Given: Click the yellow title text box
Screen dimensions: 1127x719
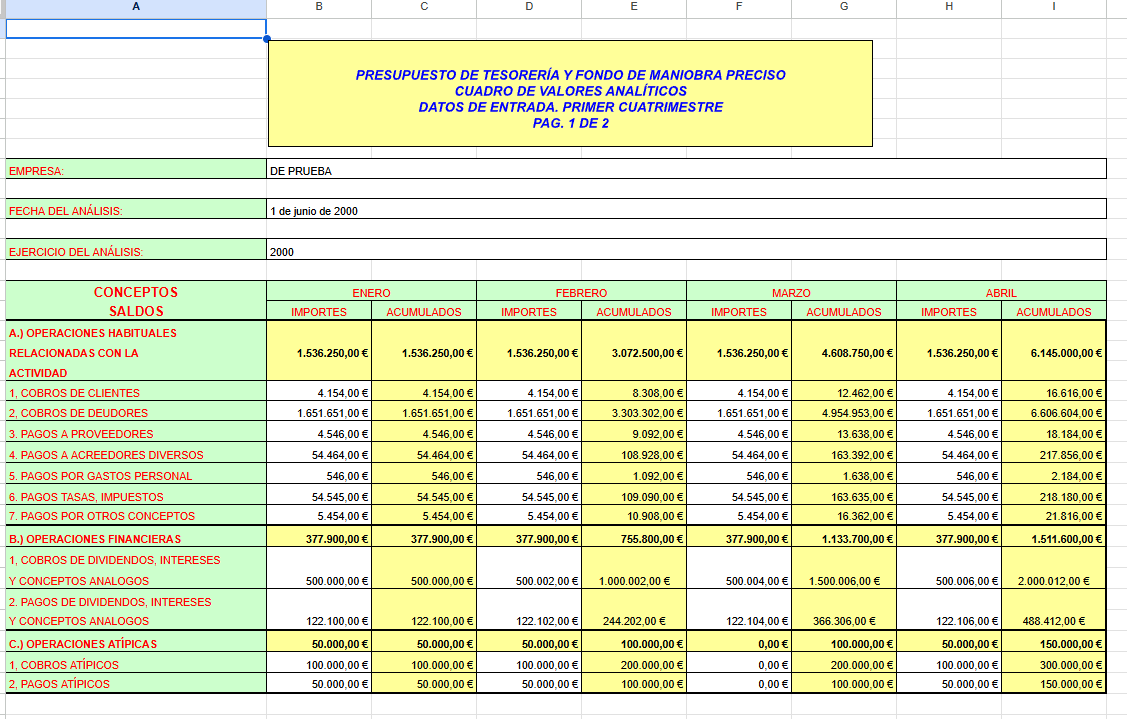Looking at the screenshot, I should pos(570,93).
